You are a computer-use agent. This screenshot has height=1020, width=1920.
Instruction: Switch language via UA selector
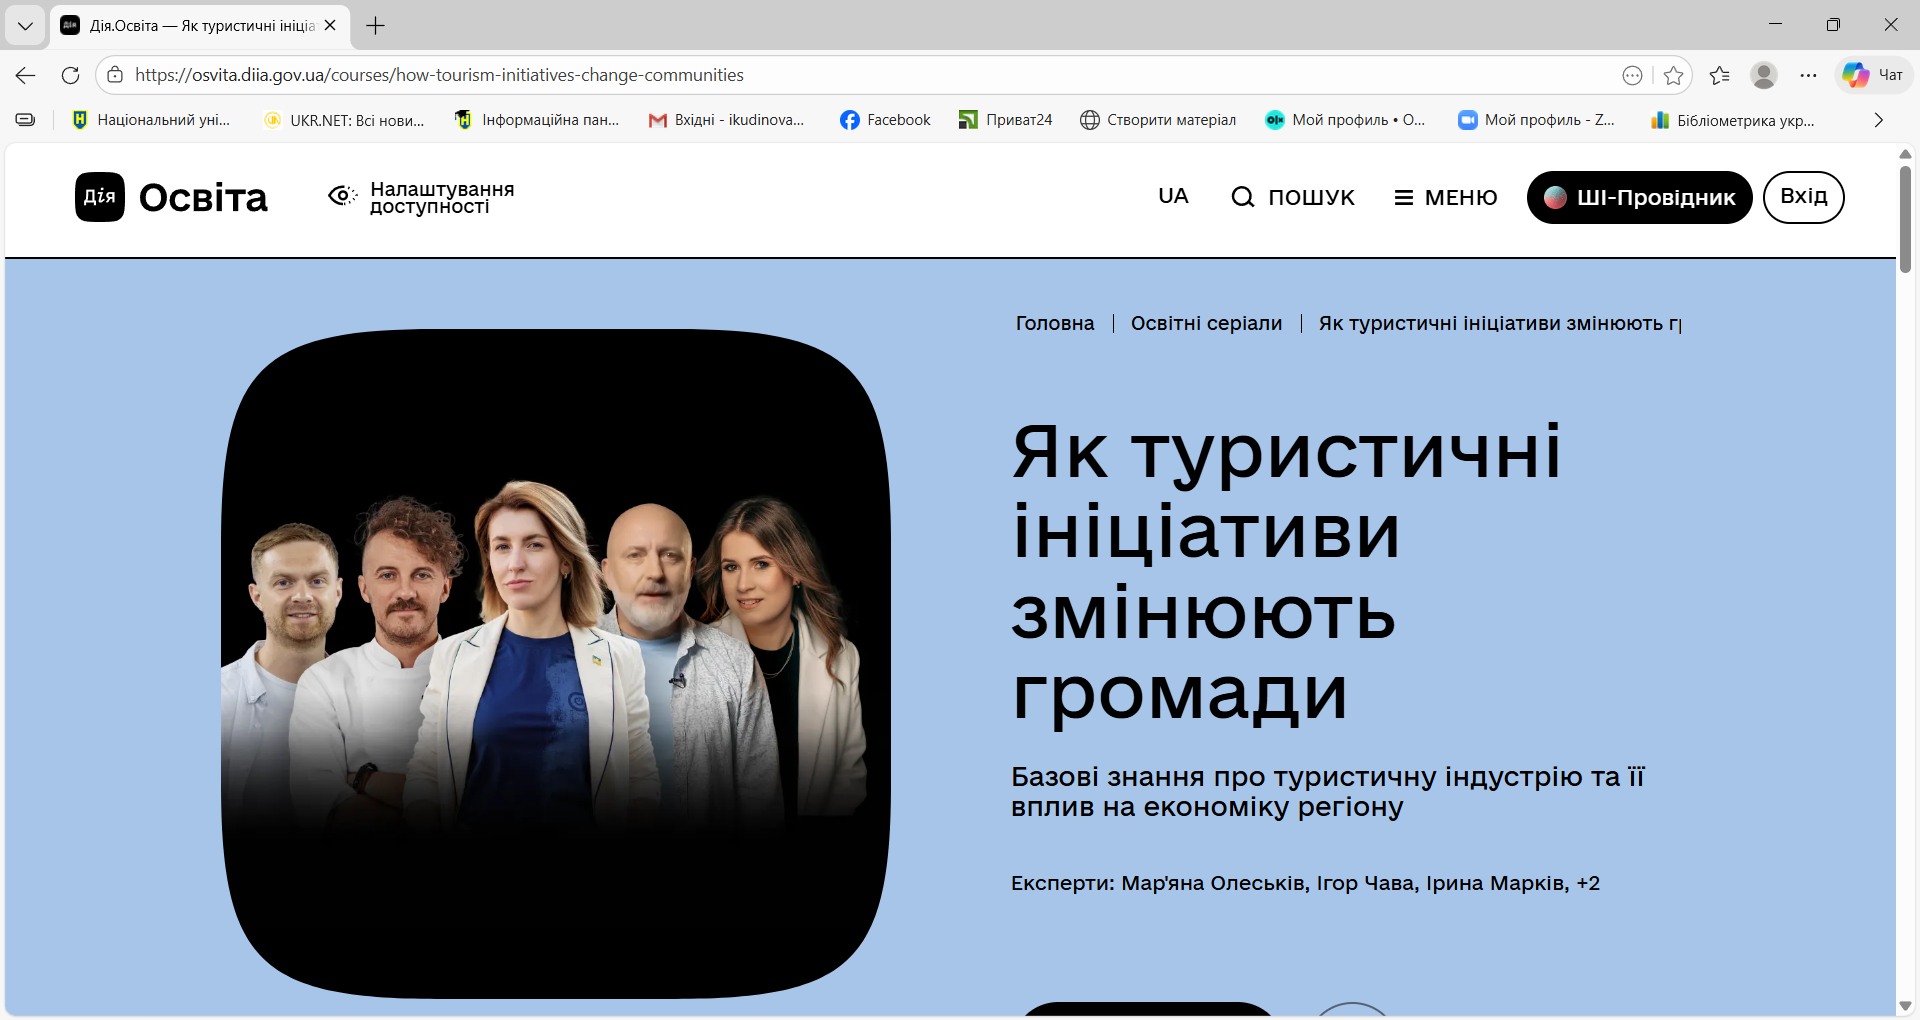(1173, 196)
